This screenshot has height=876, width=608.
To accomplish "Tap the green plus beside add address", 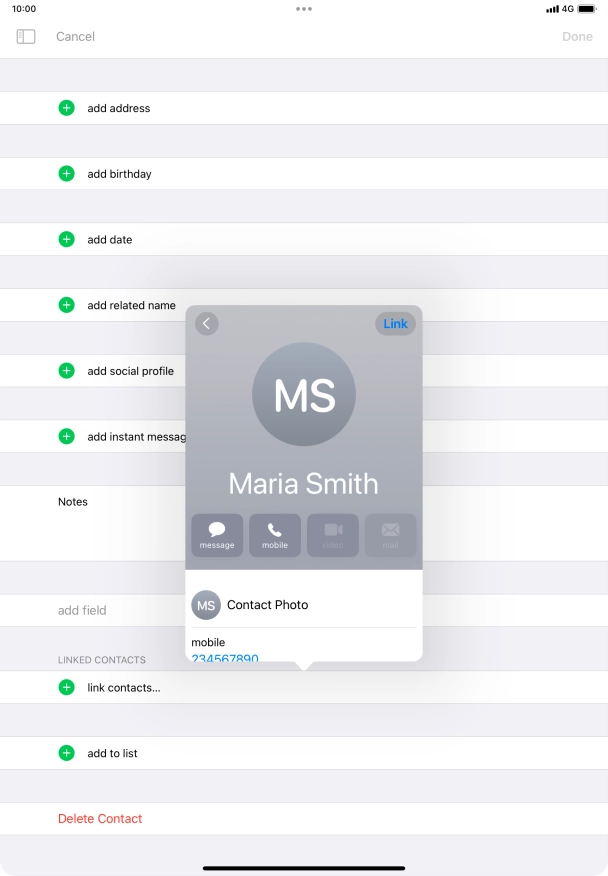I will (x=66, y=108).
